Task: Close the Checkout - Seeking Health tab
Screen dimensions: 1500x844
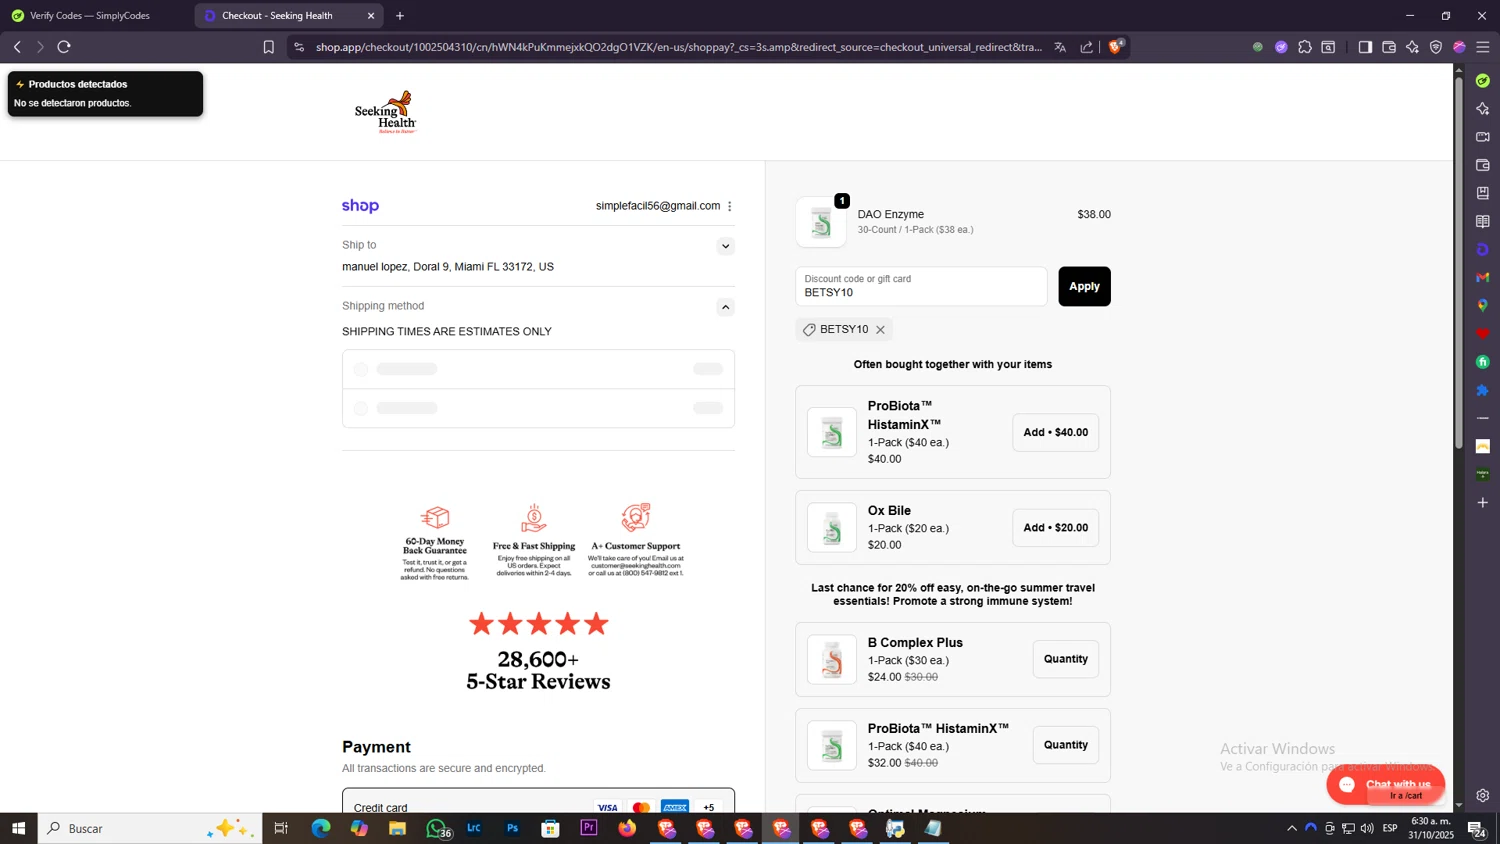Action: (x=371, y=16)
